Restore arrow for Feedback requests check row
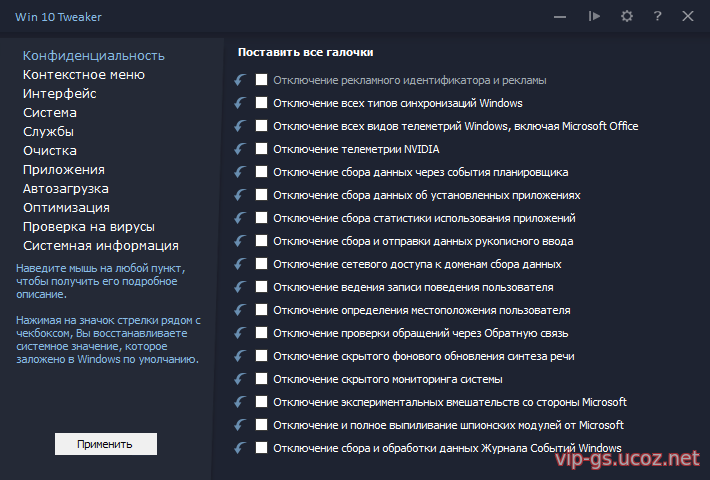Screen dimensions: 710x480 click(x=240, y=333)
